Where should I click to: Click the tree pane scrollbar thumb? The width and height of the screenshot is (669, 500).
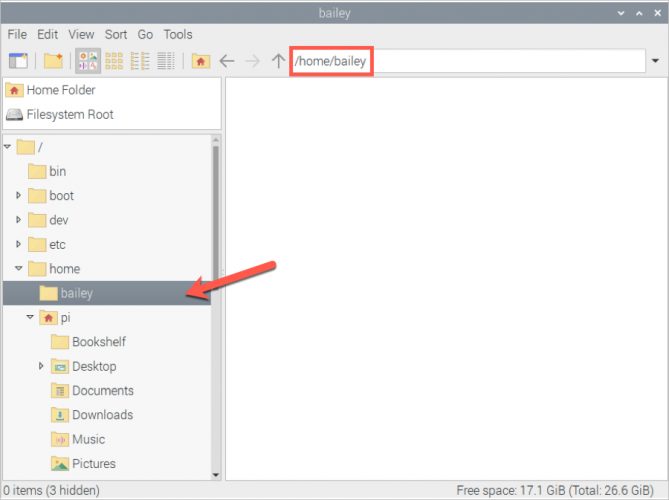(x=216, y=213)
